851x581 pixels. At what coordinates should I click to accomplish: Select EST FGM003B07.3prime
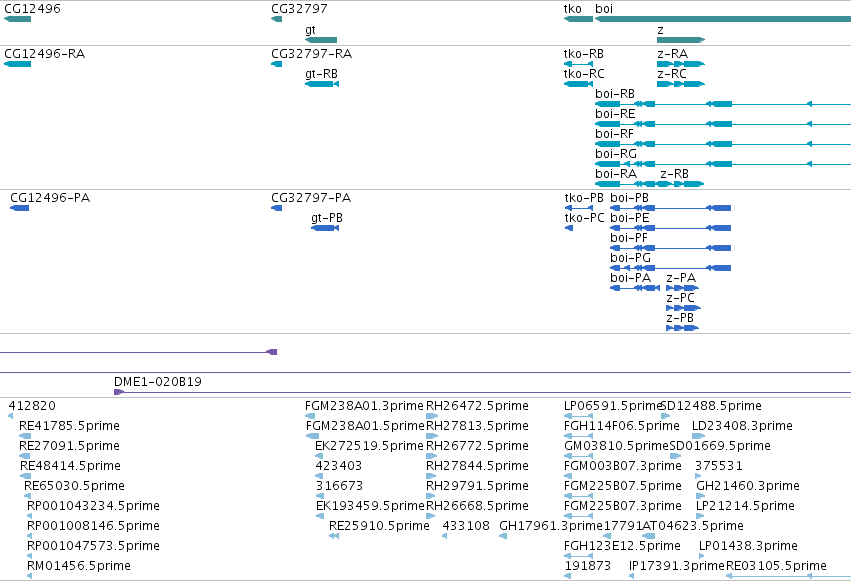[567, 476]
